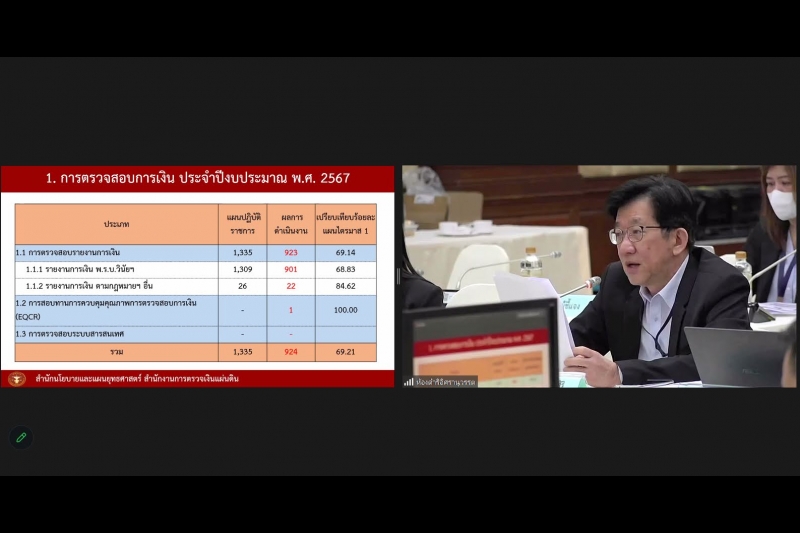Click the red 923 result value
This screenshot has width=800, height=533.
[290, 253]
